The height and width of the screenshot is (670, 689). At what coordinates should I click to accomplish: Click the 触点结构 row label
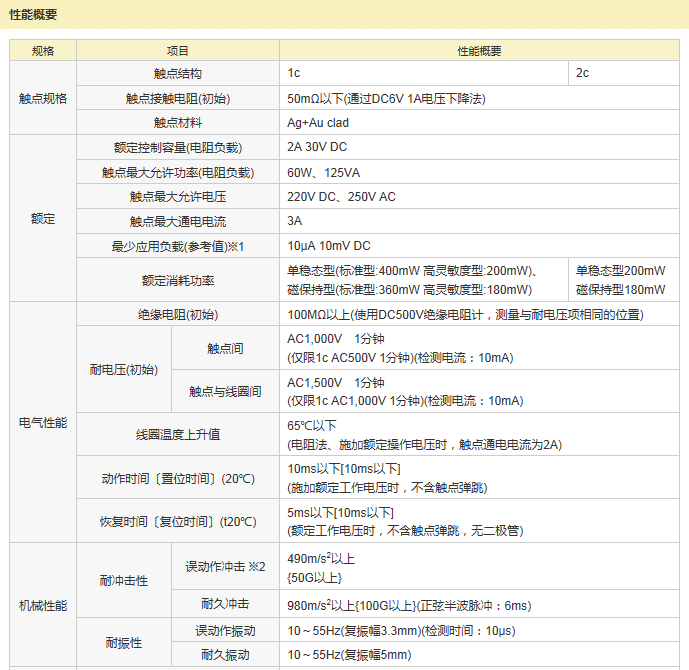pyautogui.click(x=178, y=74)
